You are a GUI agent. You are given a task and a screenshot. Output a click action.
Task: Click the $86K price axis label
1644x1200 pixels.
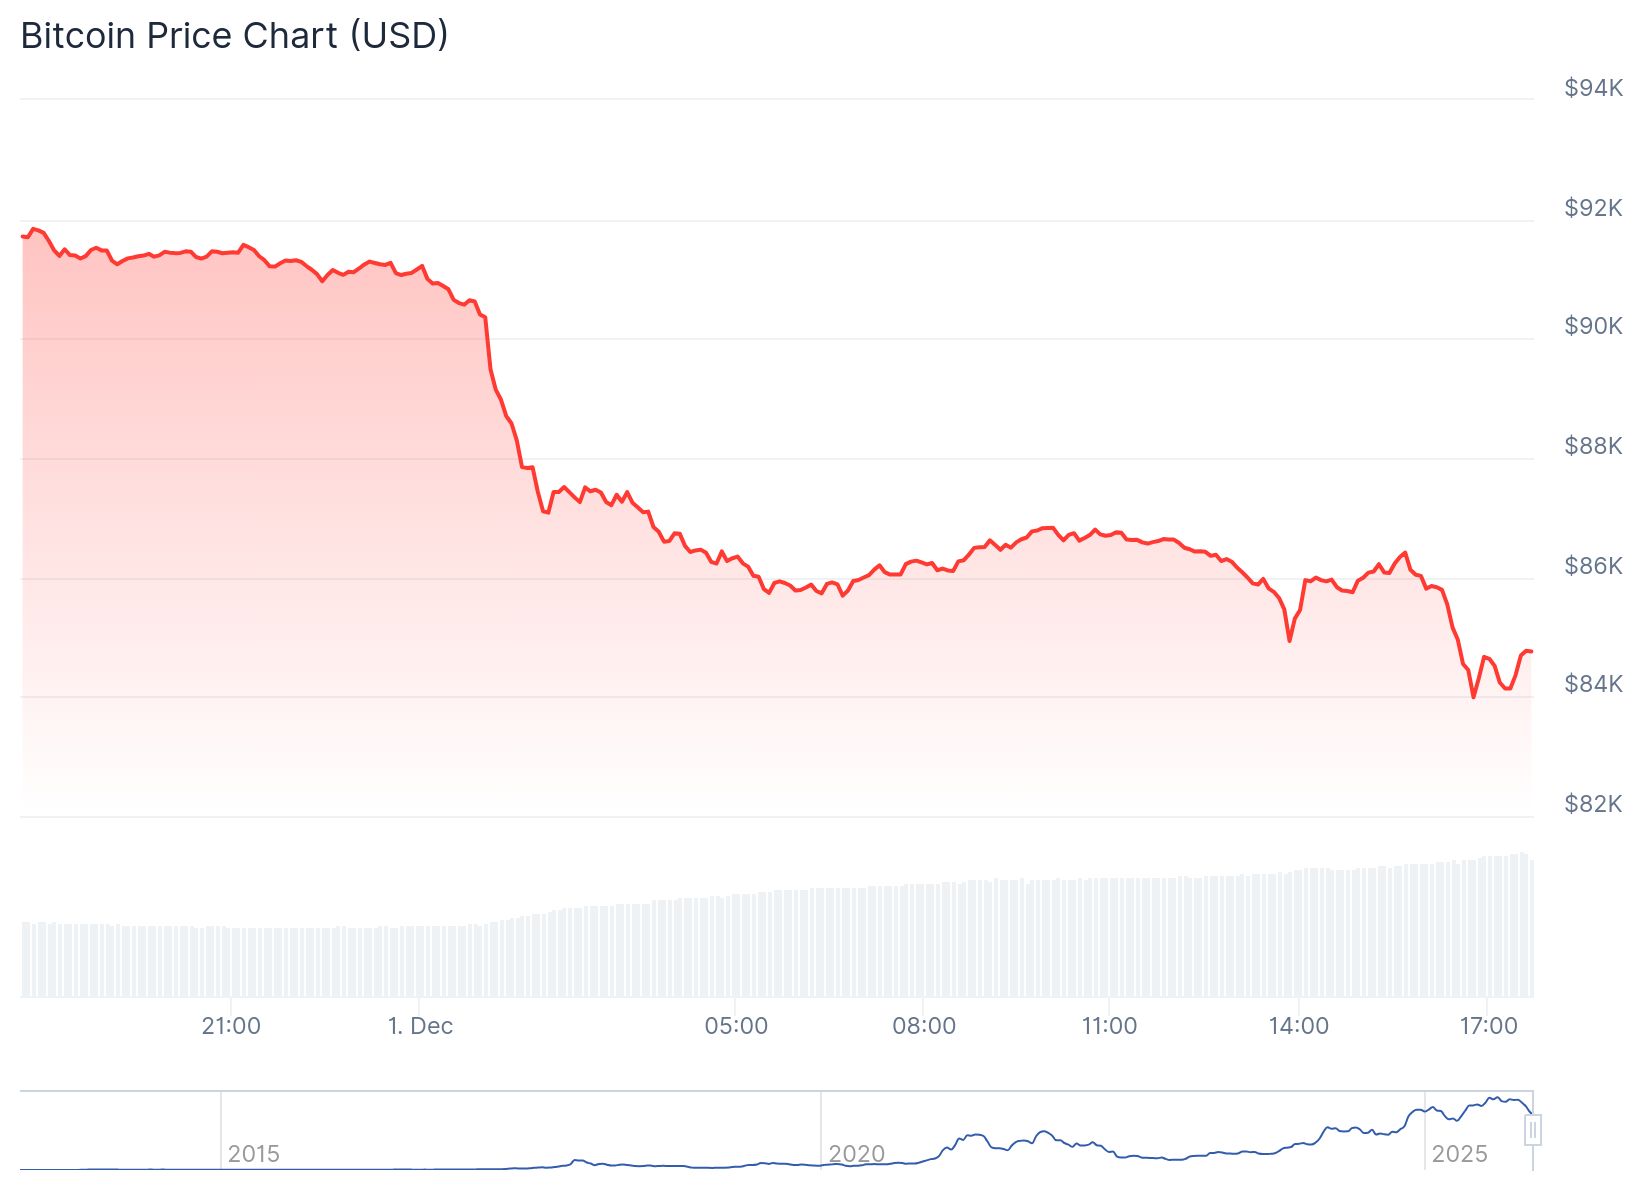tap(1593, 566)
